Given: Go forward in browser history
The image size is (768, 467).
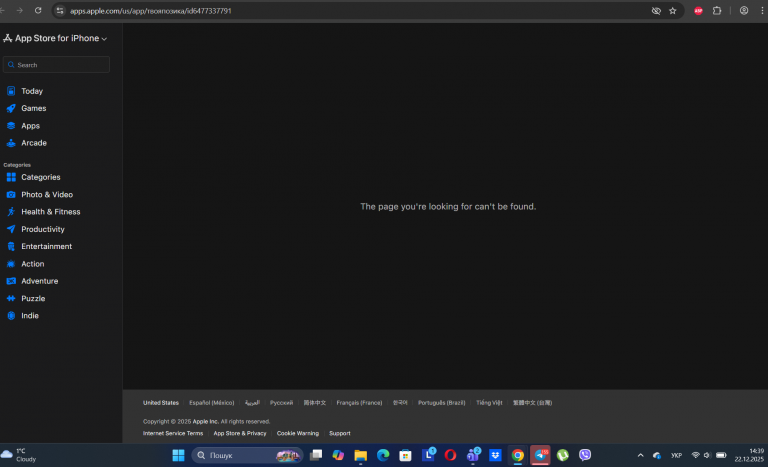Looking at the screenshot, I should (20, 10).
